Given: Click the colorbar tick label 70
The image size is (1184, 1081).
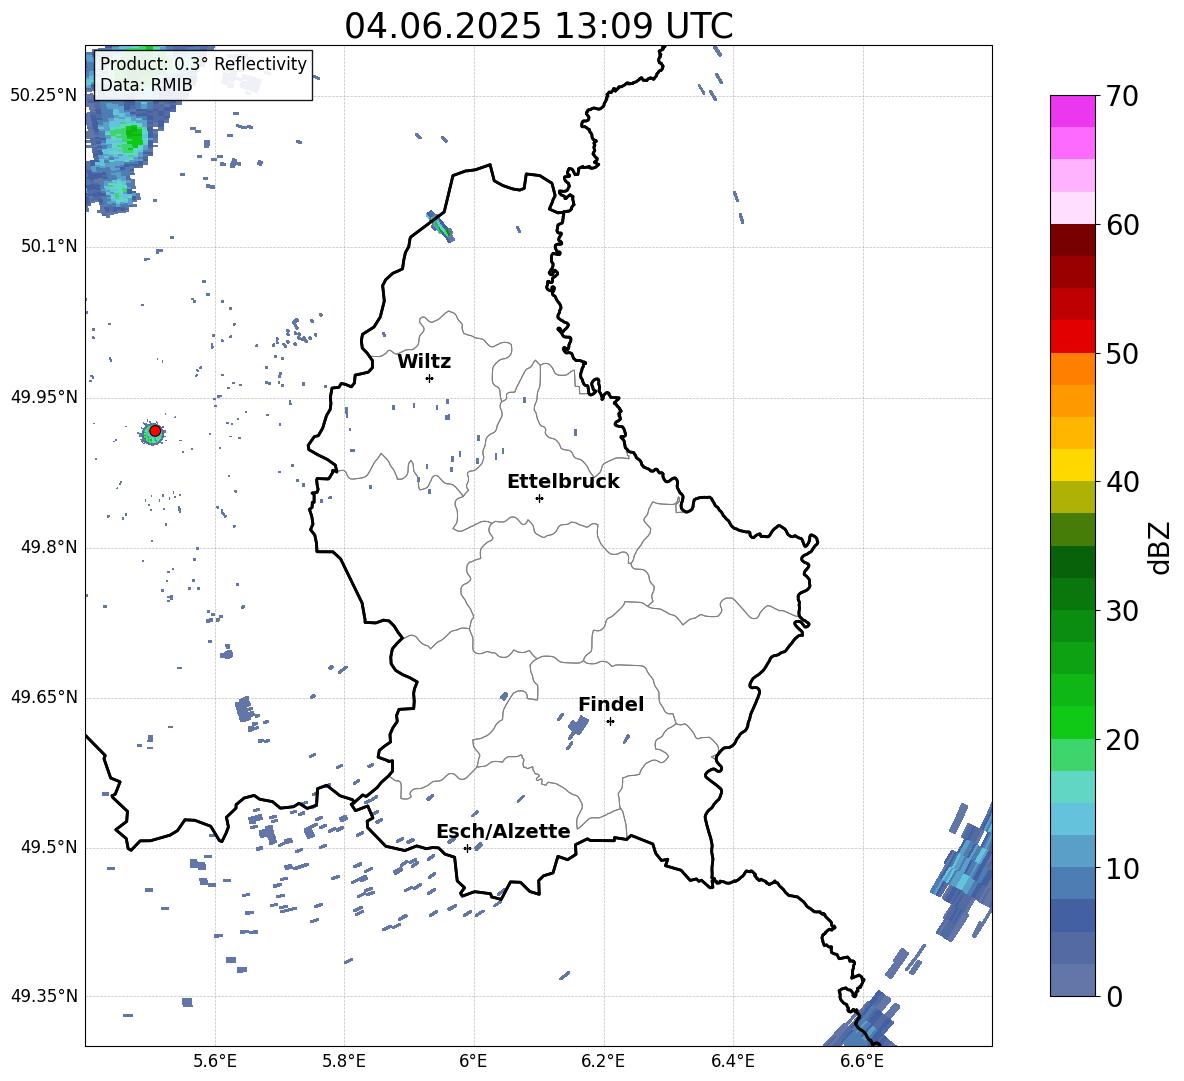Looking at the screenshot, I should tap(1123, 97).
